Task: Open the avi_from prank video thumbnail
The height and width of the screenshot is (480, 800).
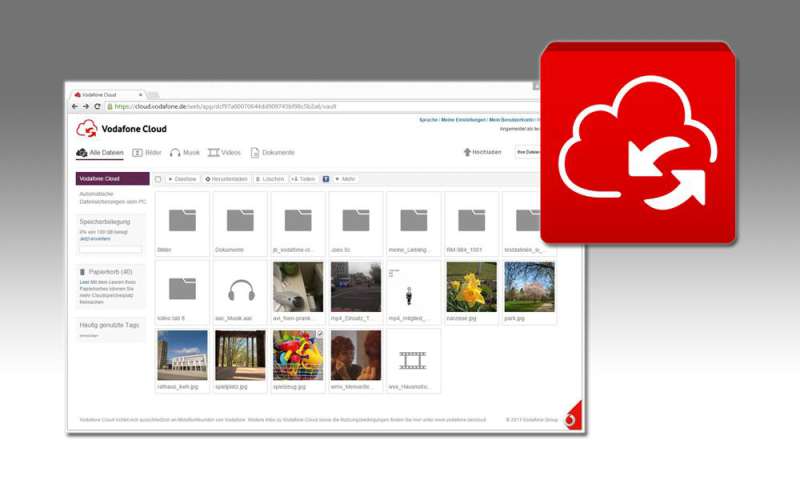Action: (298, 287)
